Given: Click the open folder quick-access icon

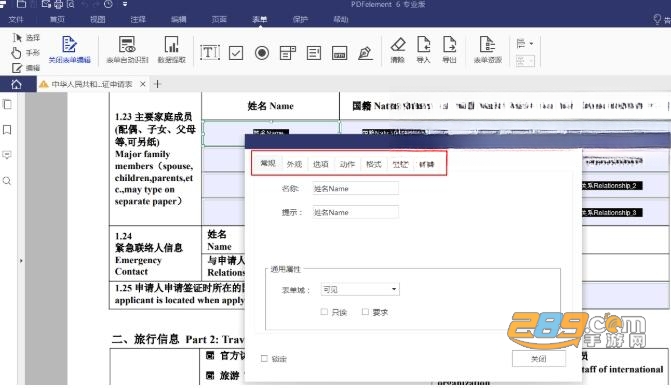Looking at the screenshot, I should coord(21,5).
